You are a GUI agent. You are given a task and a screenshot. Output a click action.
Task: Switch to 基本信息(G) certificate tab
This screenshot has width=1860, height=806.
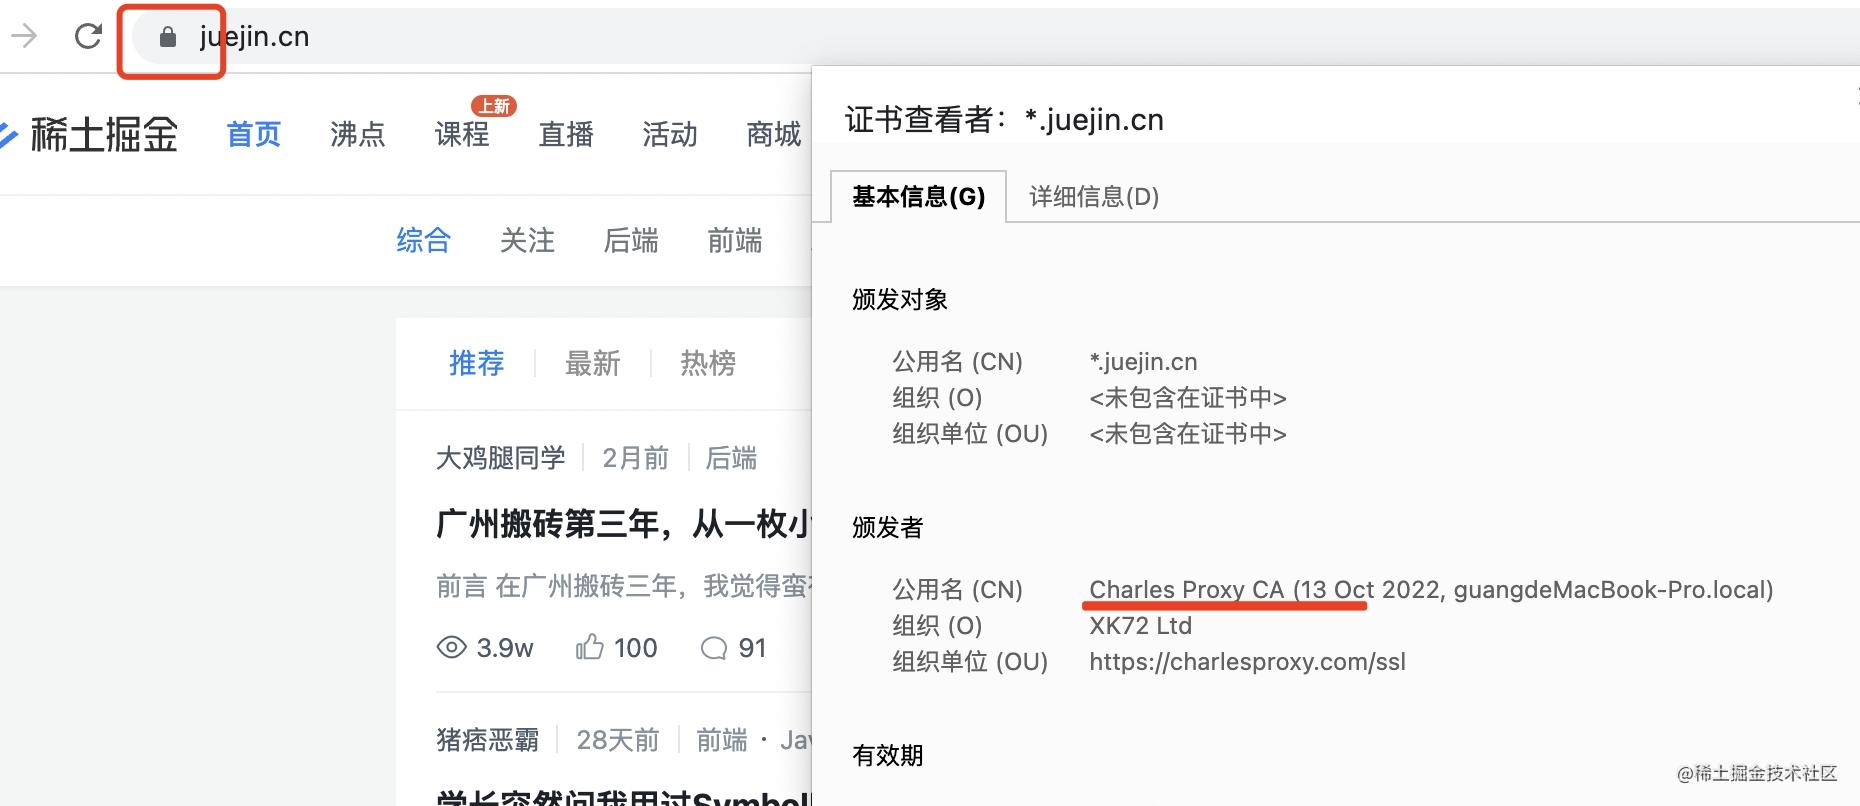[919, 197]
